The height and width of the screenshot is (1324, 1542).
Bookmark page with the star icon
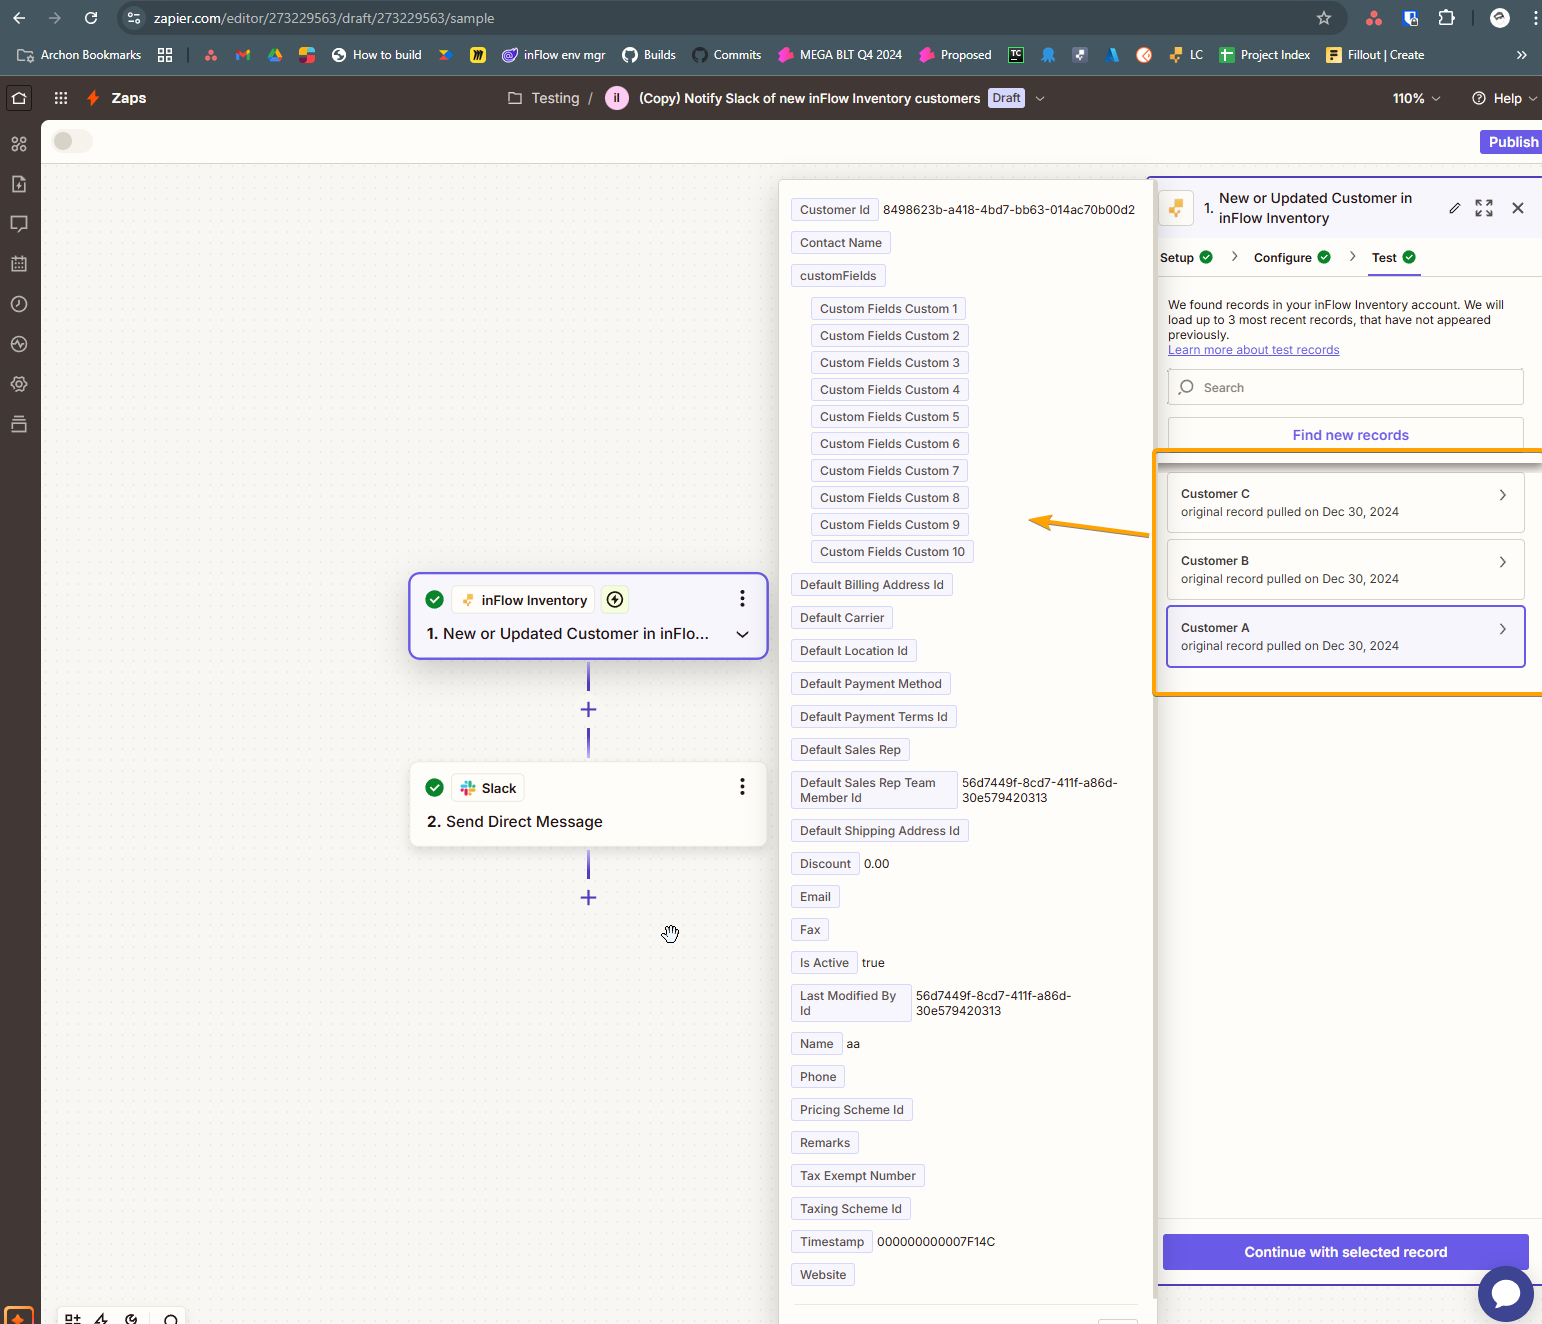point(1324,18)
